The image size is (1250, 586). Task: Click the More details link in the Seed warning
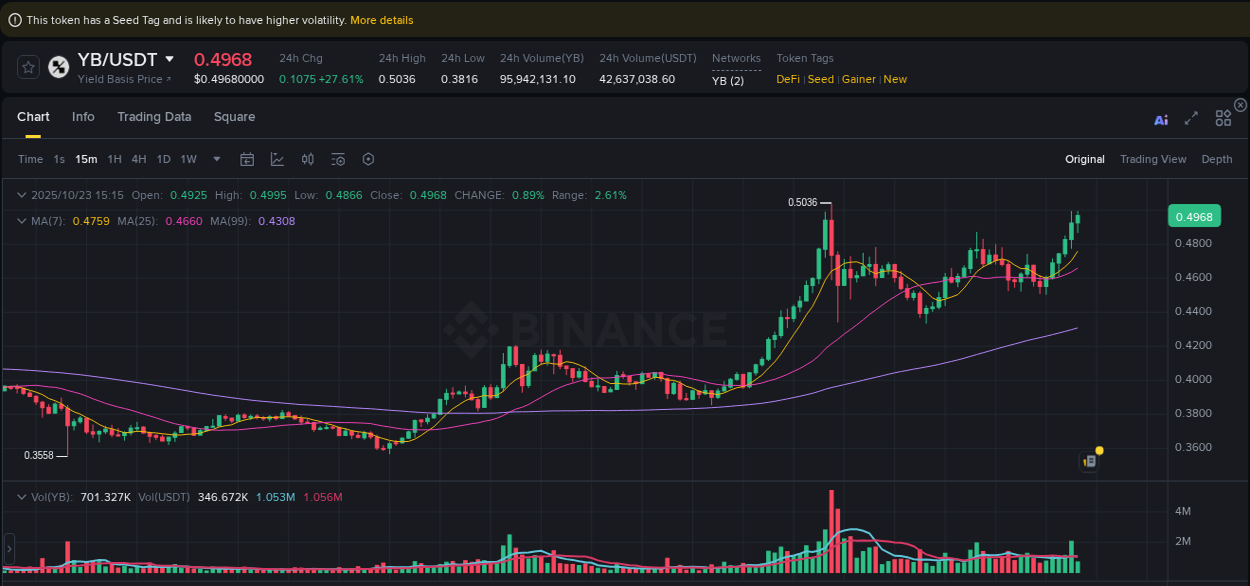click(x=381, y=19)
